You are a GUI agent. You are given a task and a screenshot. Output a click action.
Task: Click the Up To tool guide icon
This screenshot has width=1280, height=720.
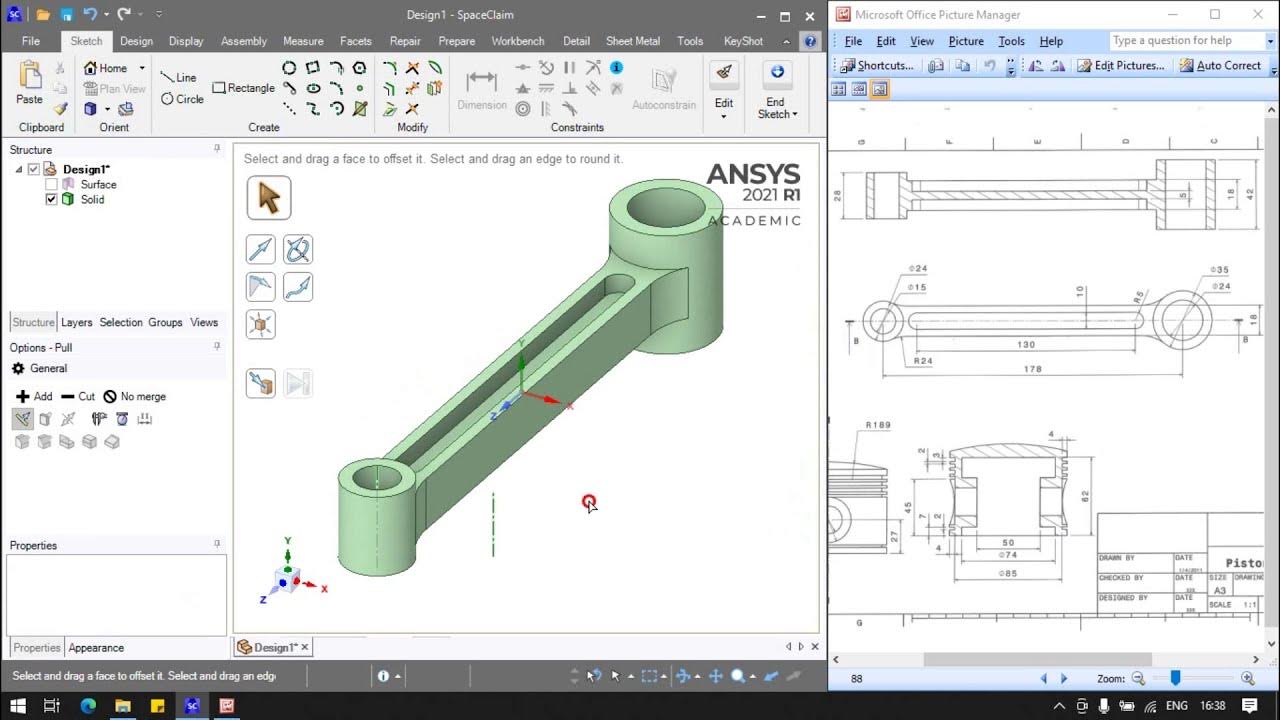(260, 383)
